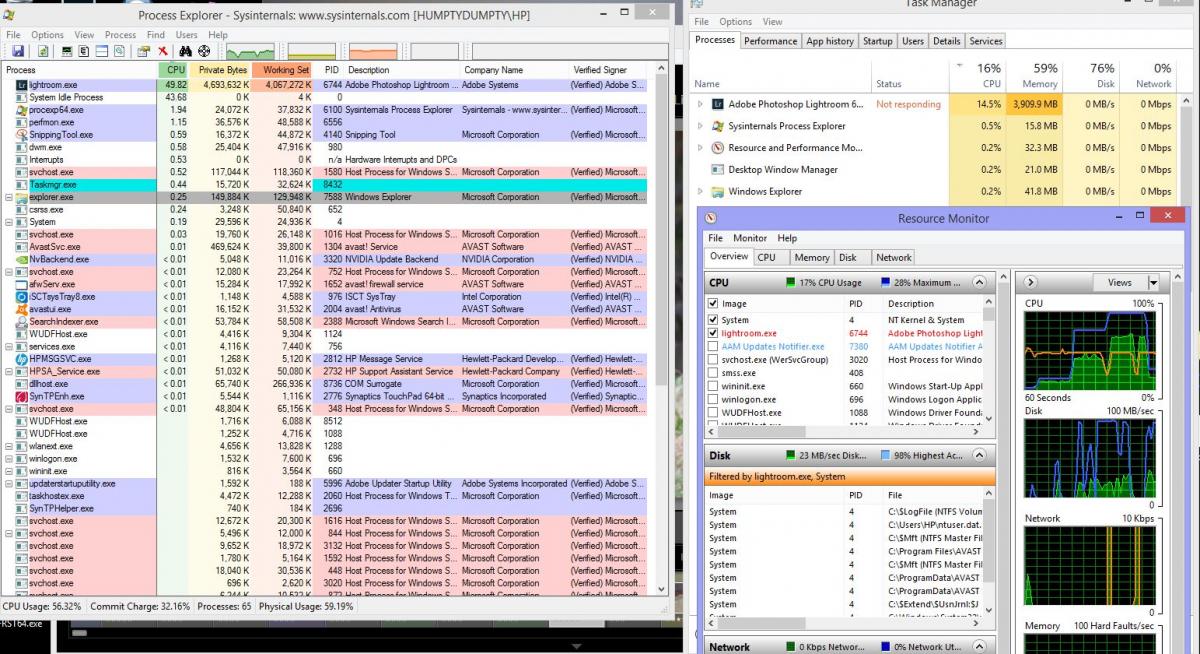Uncheck the System process checkbox in Resource Monitor

713,320
